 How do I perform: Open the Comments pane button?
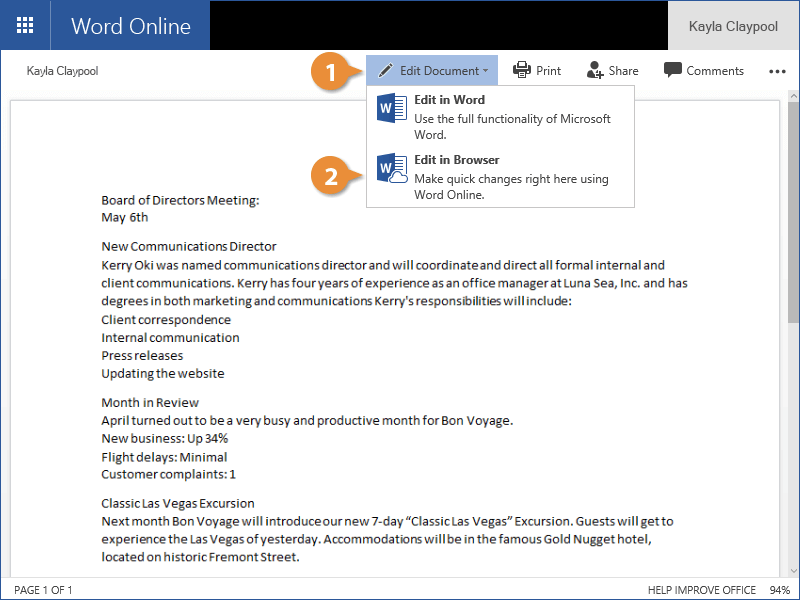tap(714, 71)
